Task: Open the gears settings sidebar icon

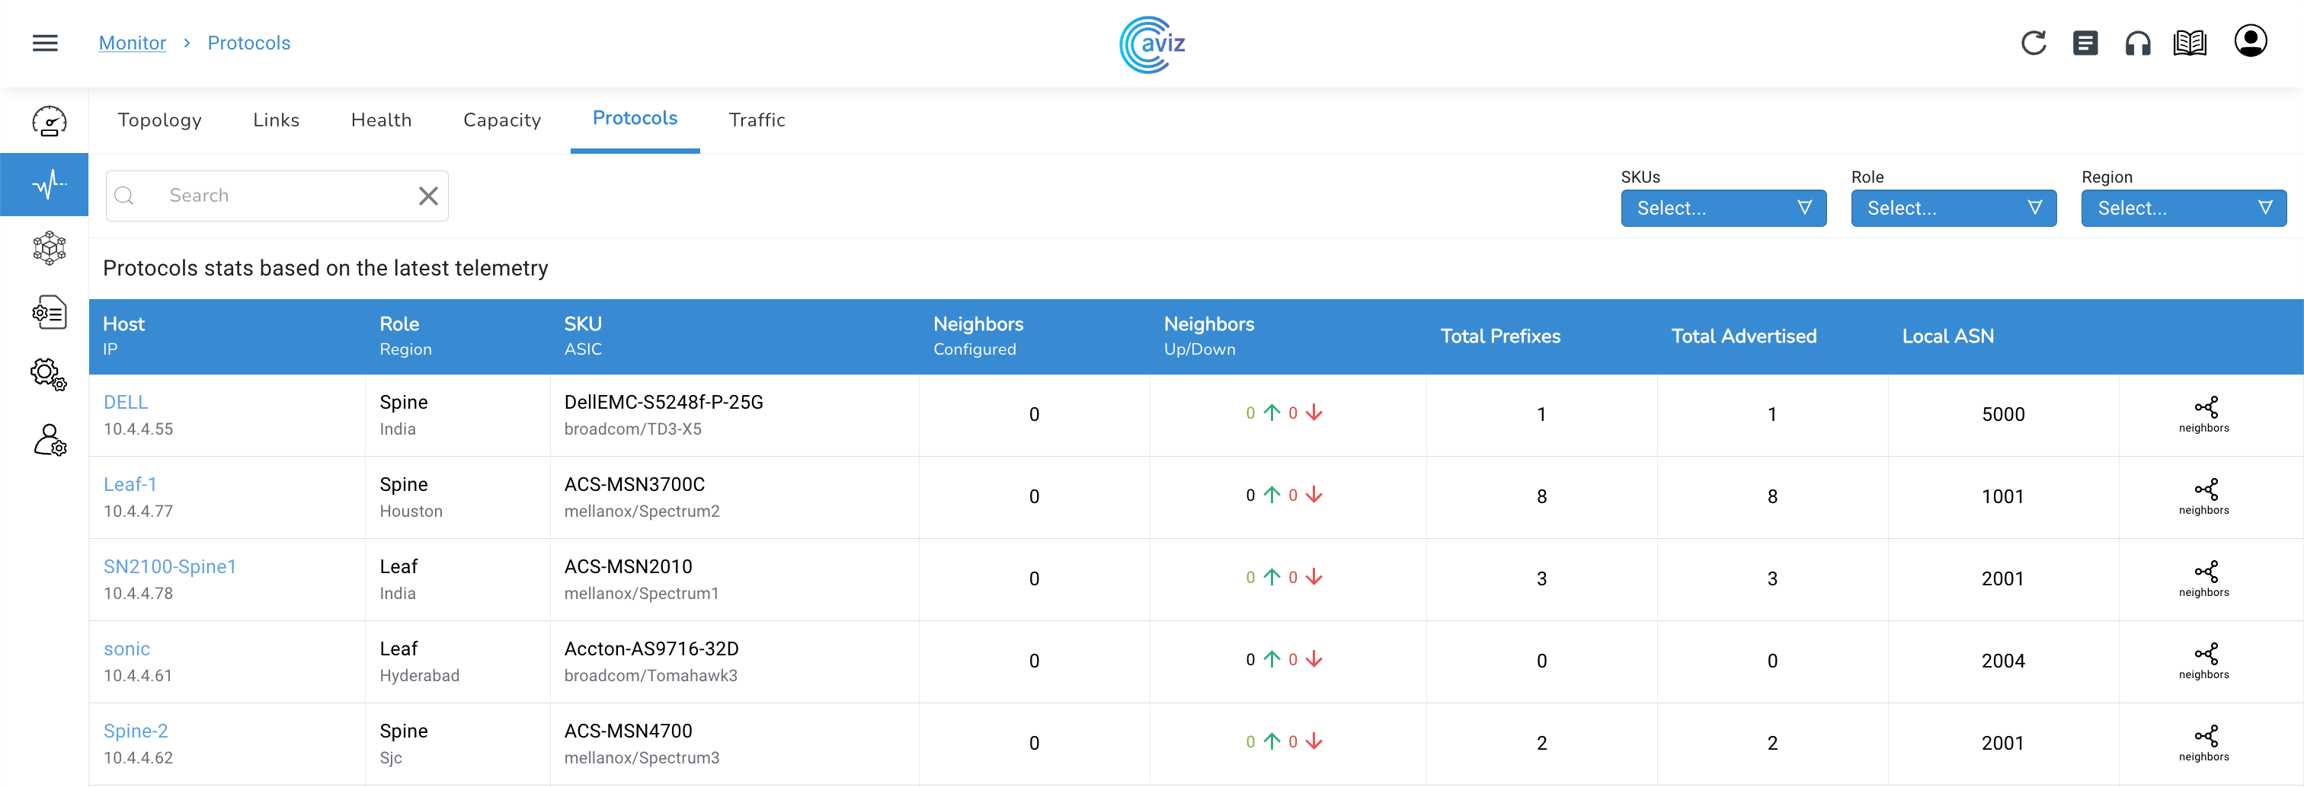Action: [x=48, y=375]
